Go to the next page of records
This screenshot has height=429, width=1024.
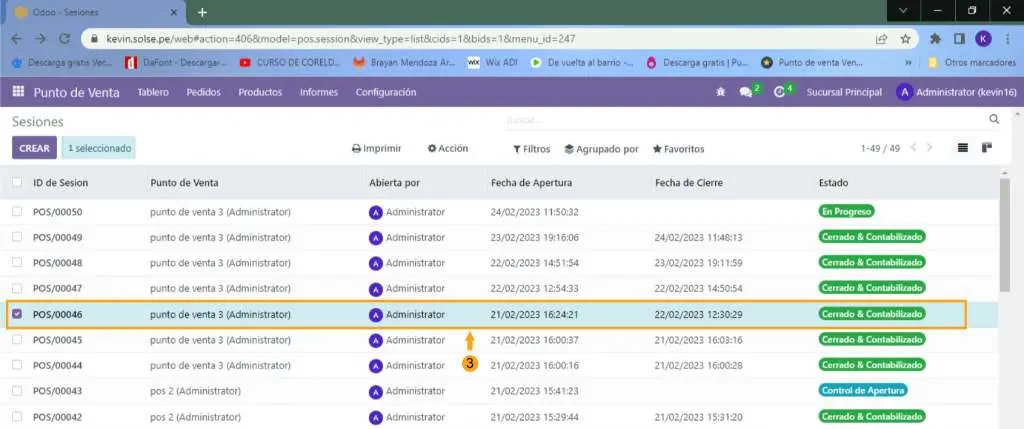[929, 148]
